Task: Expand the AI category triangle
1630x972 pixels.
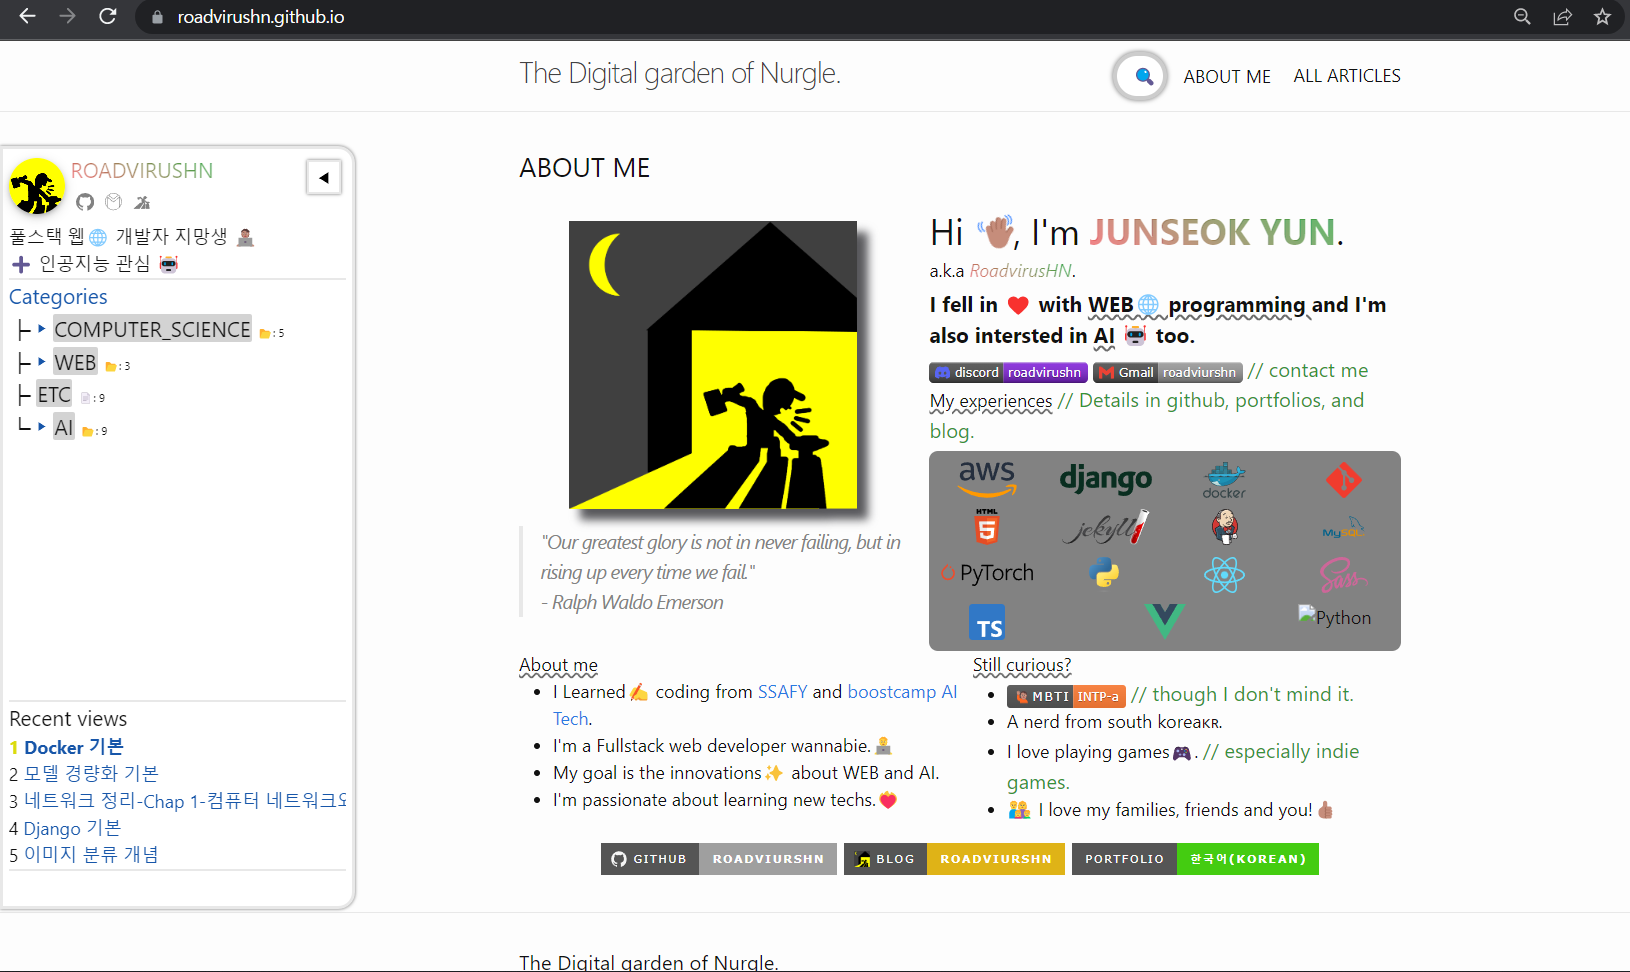Action: click(x=42, y=426)
